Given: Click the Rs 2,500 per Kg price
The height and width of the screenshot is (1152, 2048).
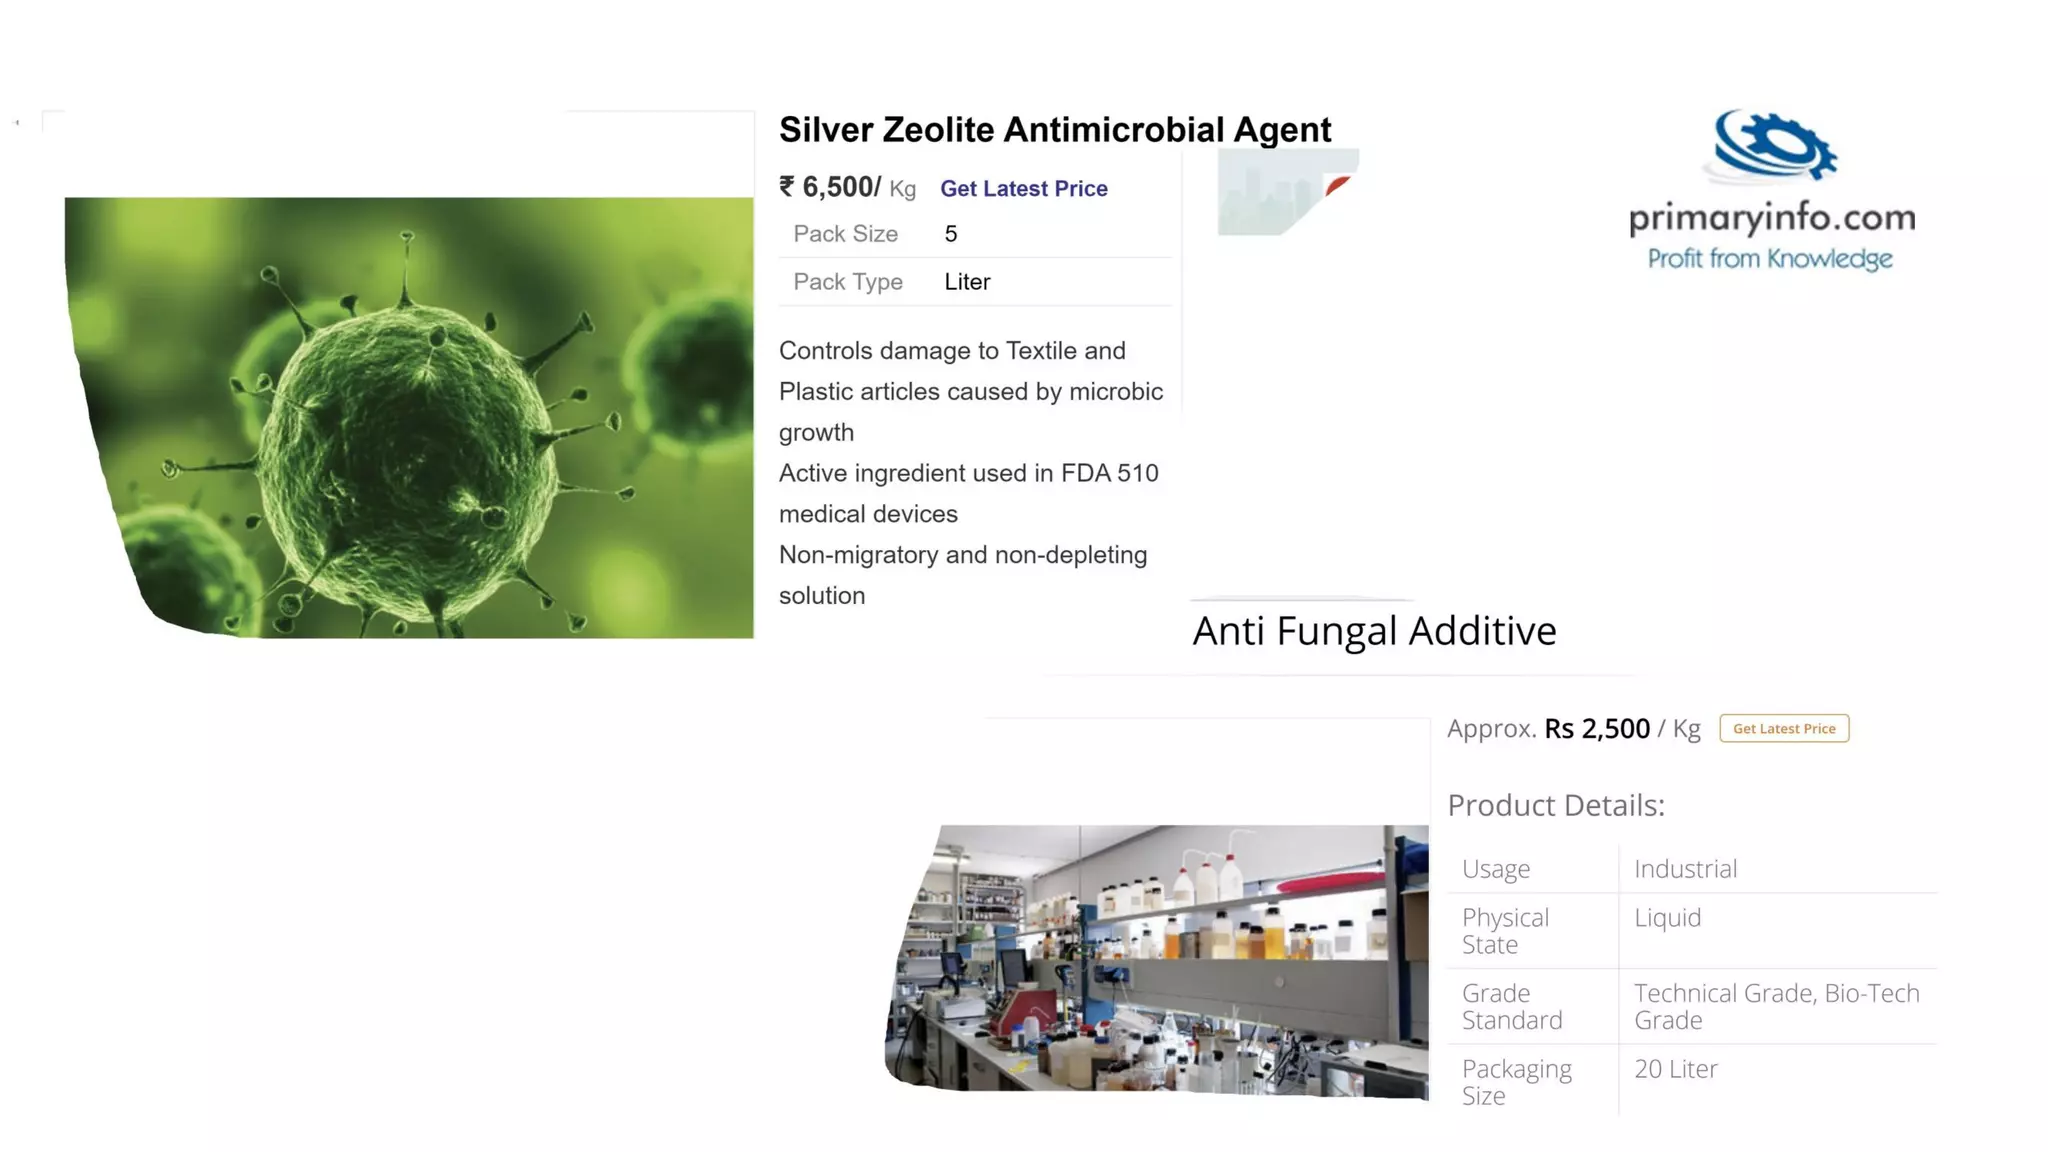Looking at the screenshot, I should click(1622, 728).
